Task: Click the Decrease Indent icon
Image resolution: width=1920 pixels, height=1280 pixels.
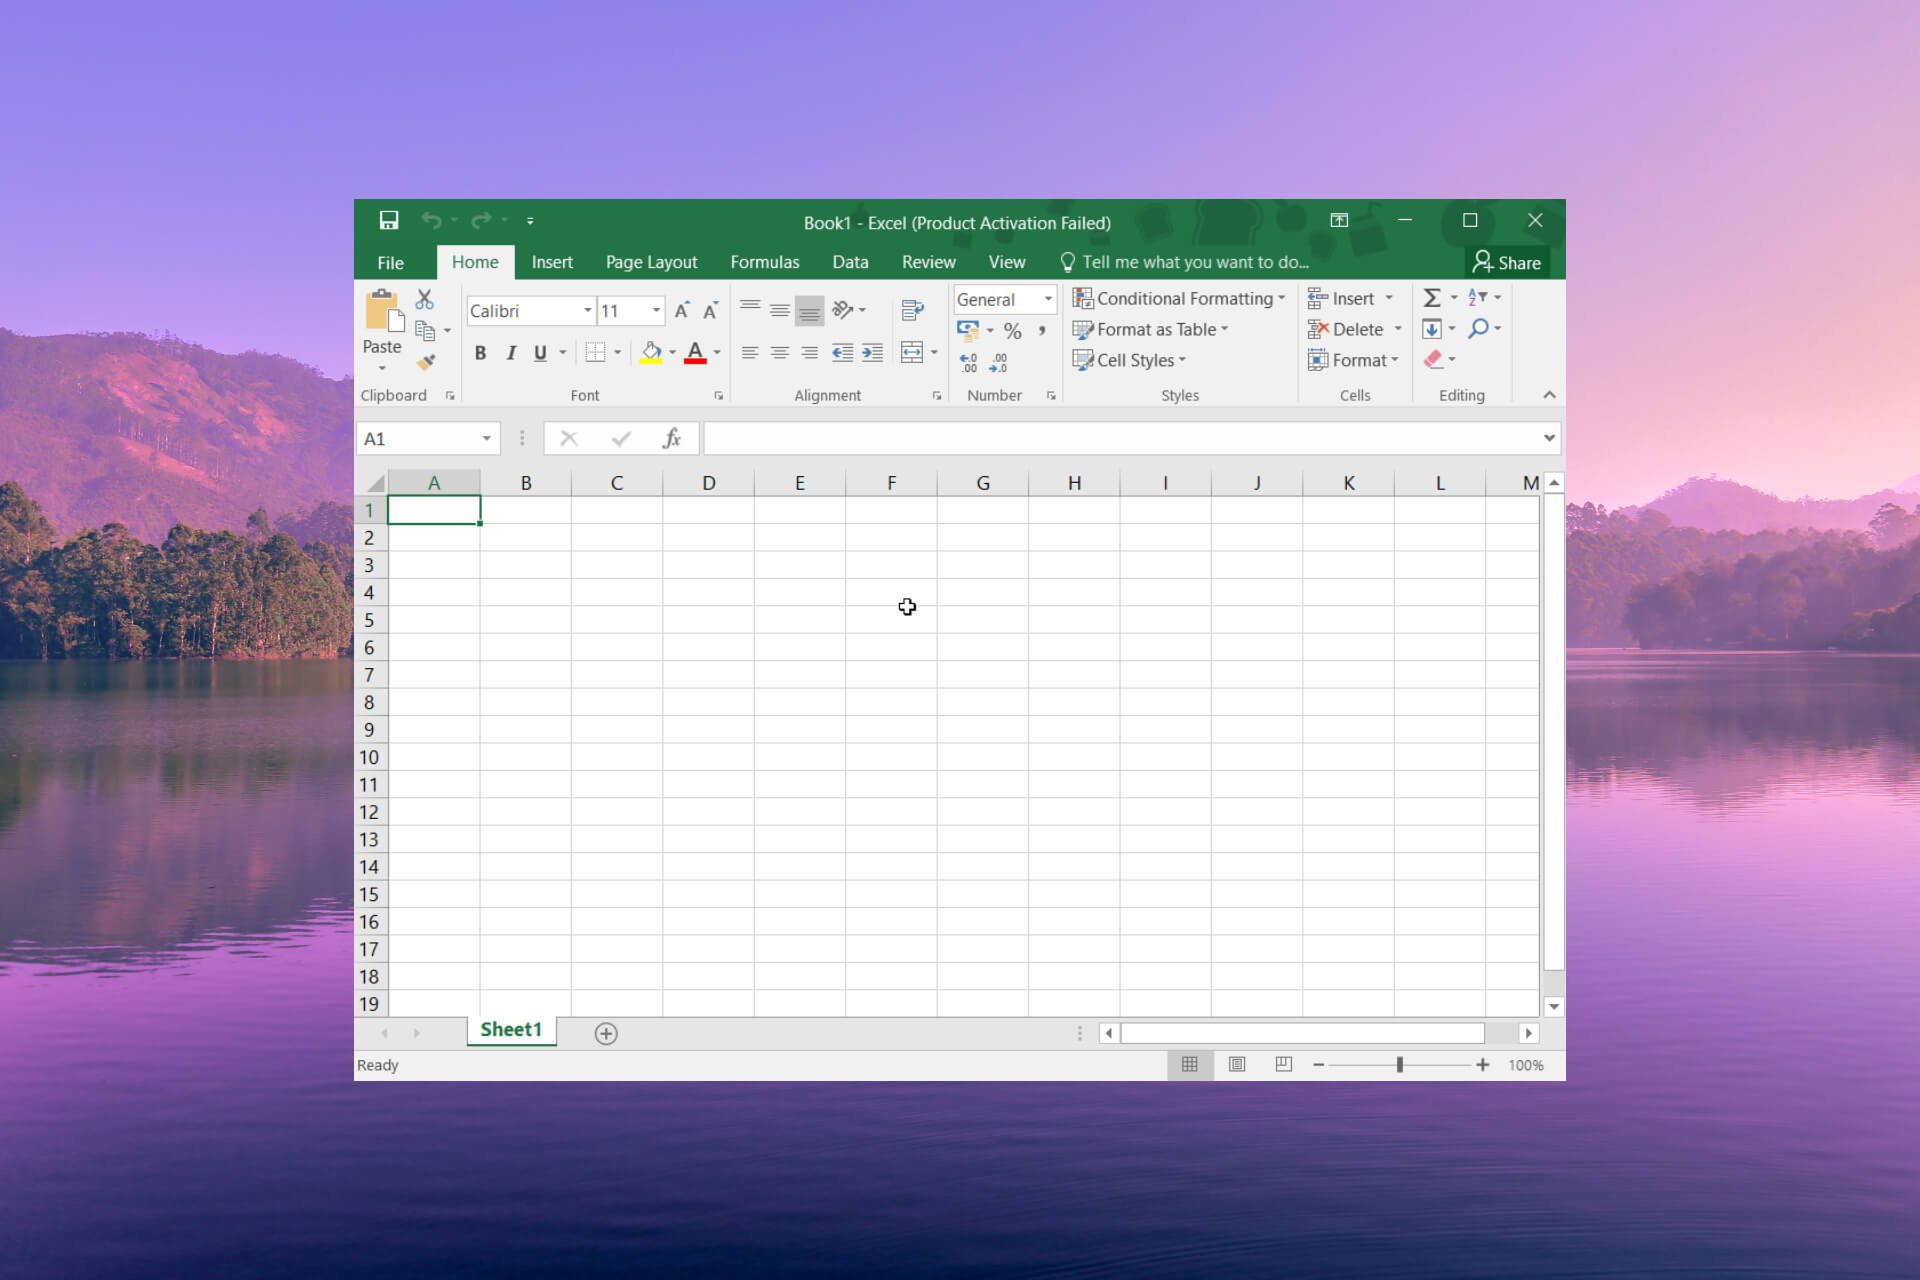Action: click(x=842, y=352)
